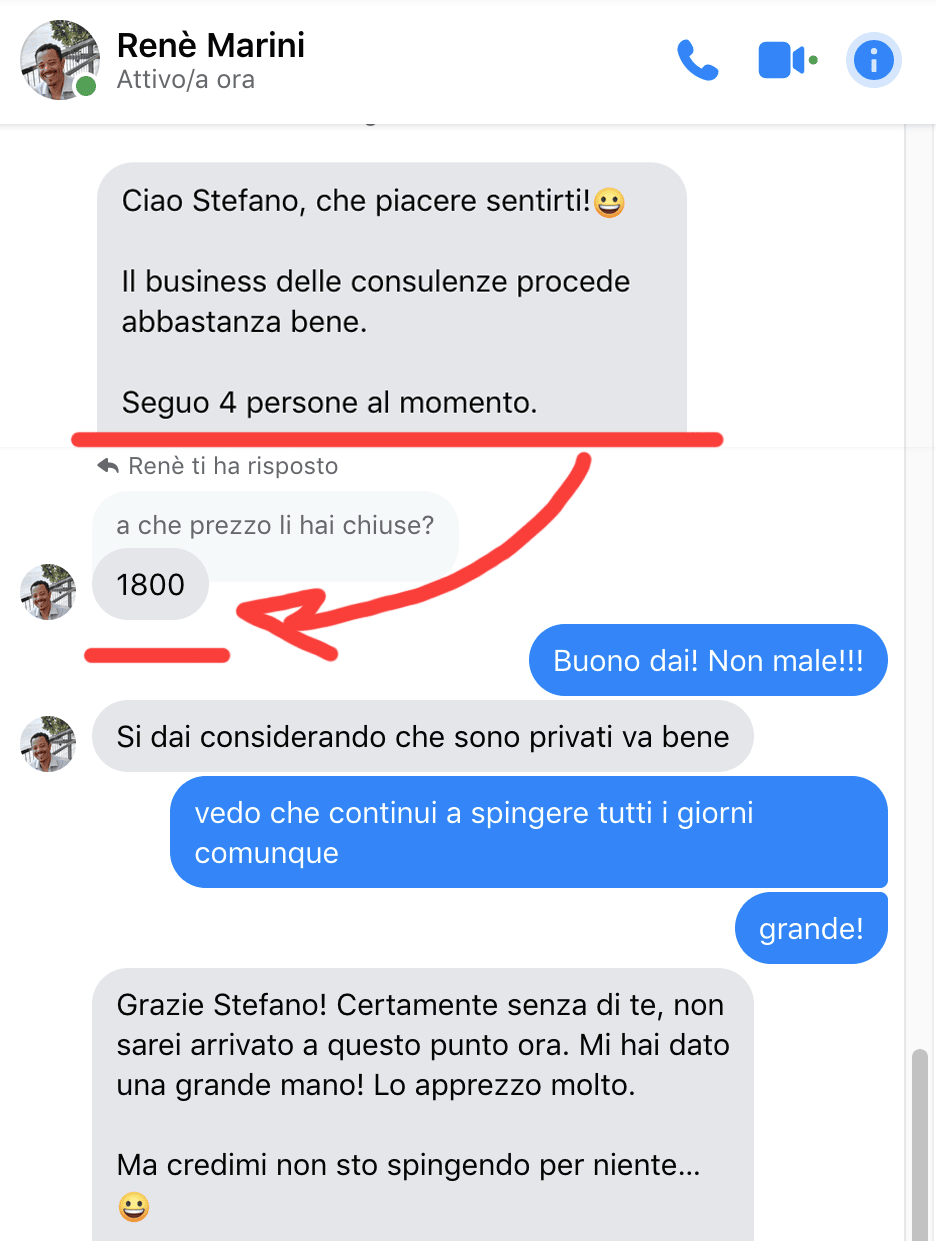Click the avatar beside the Si dai considerando message

pos(48,744)
